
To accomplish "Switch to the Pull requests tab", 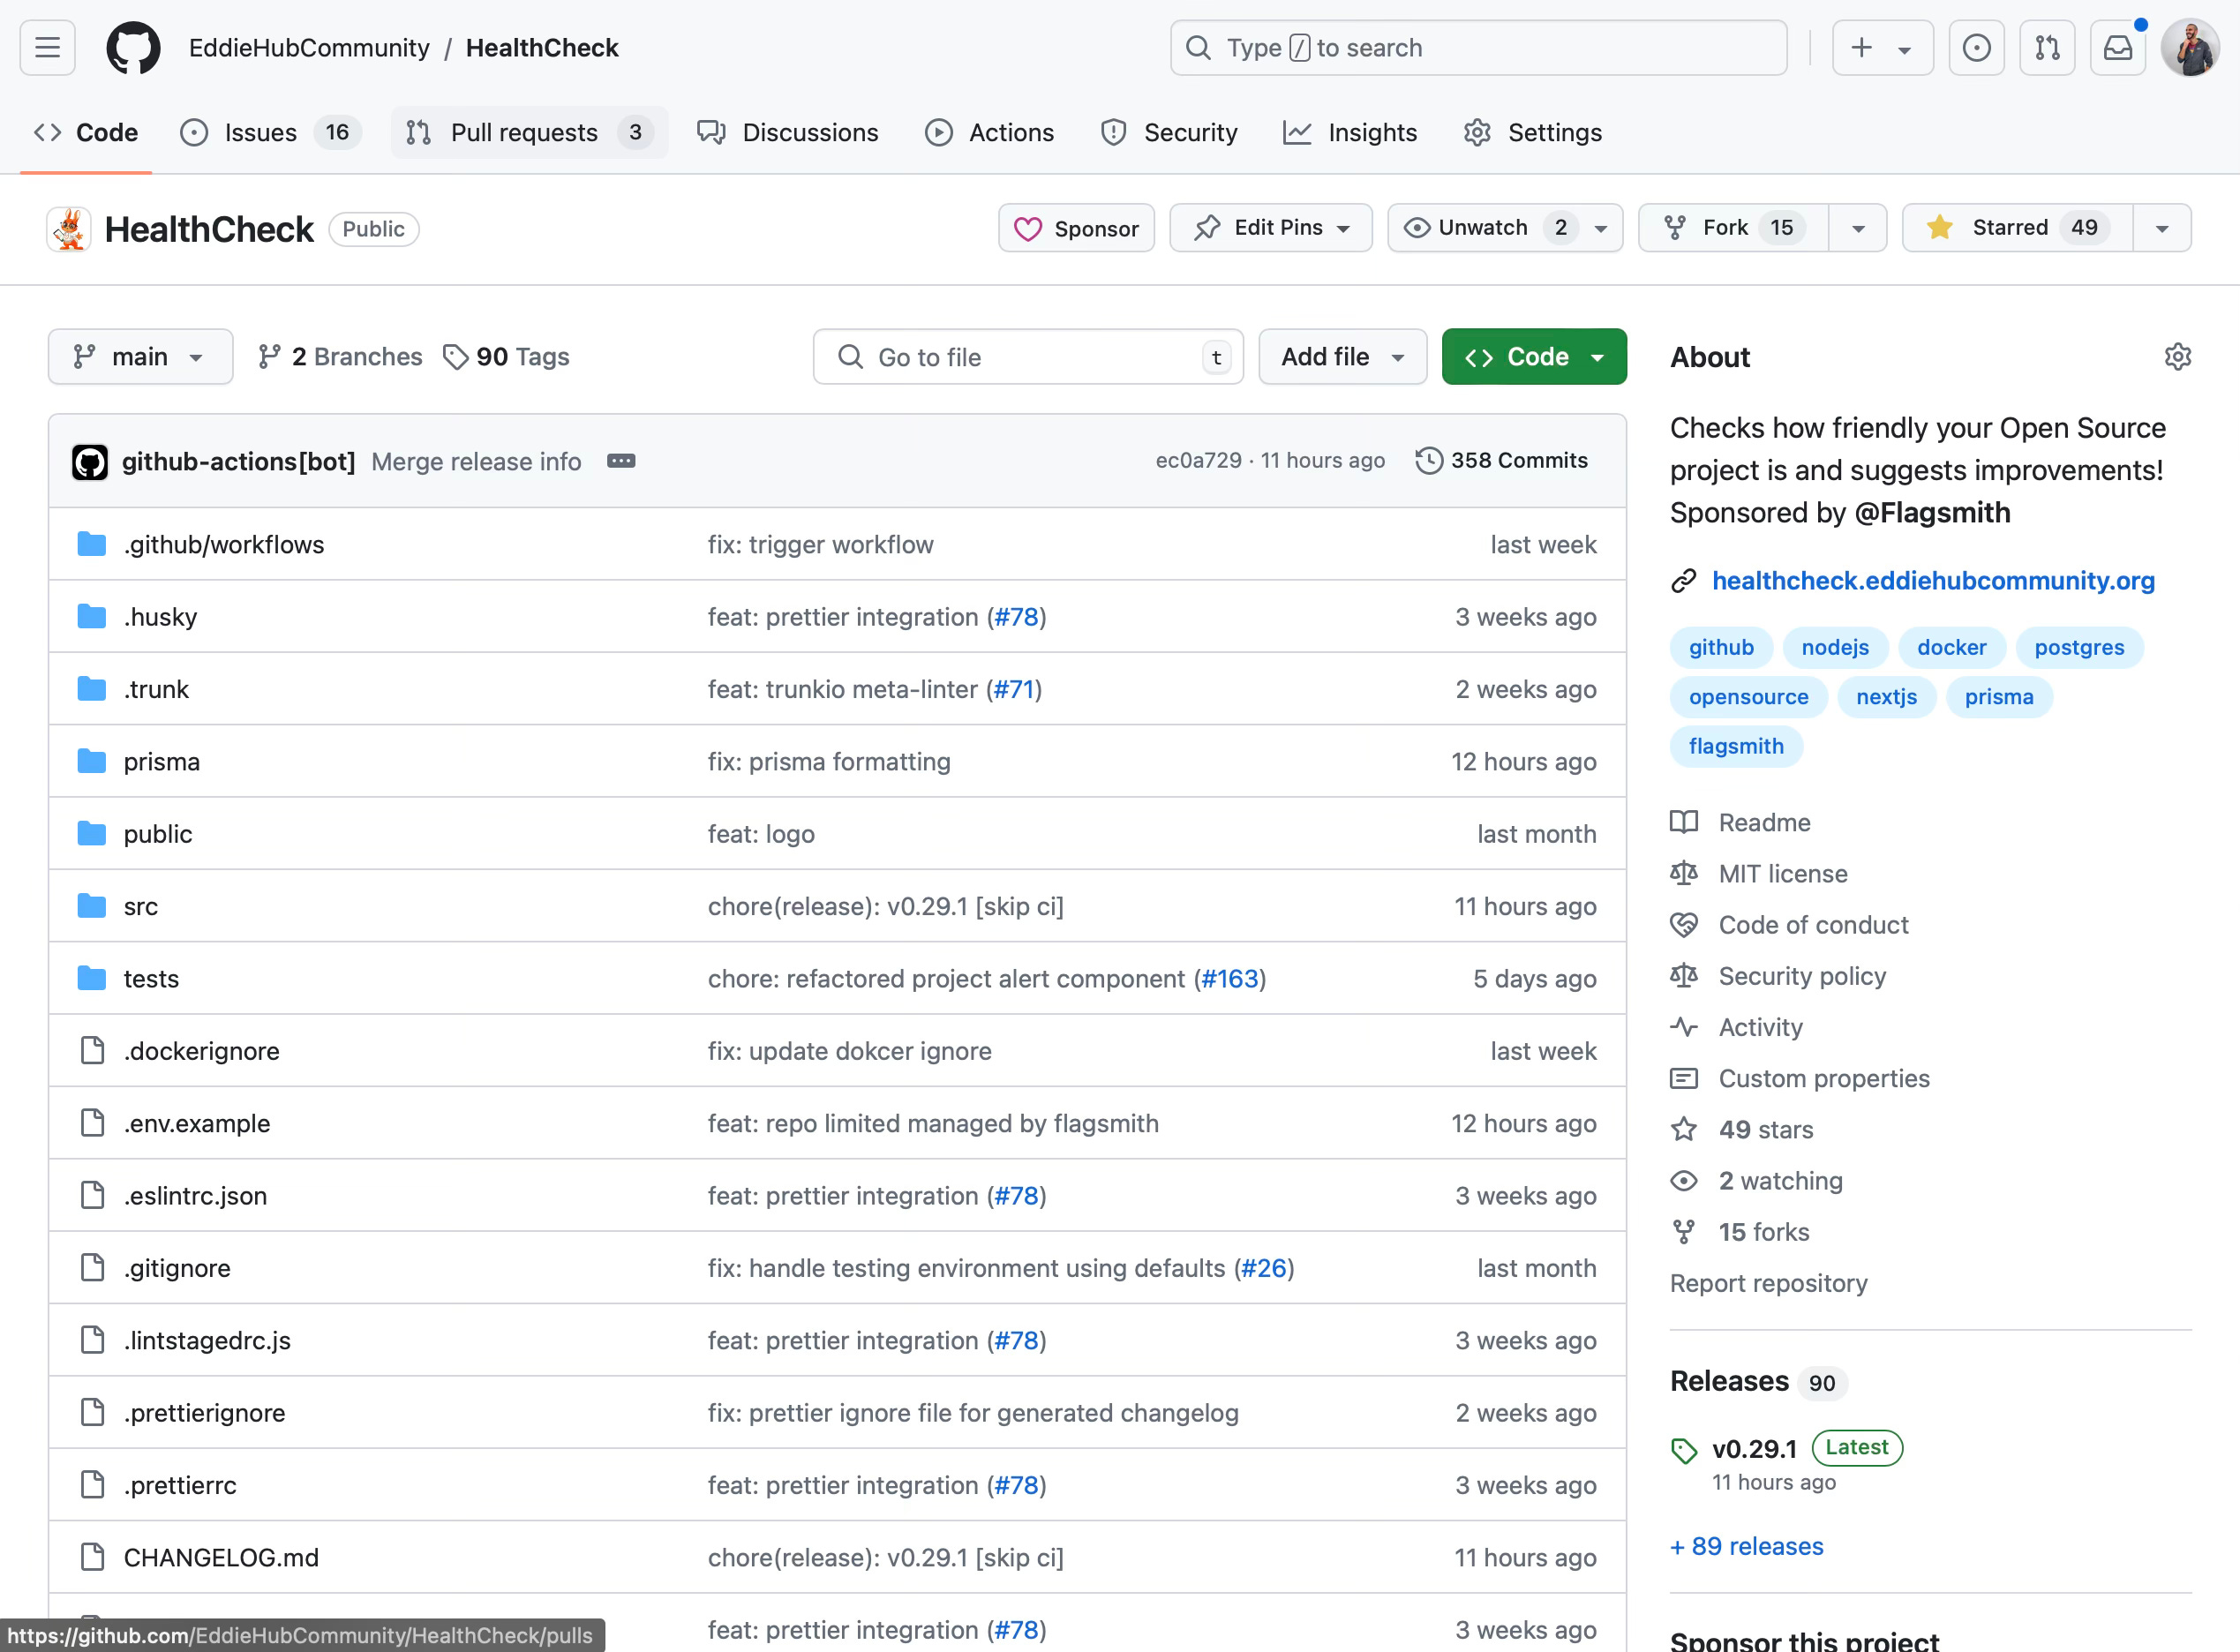I will click(529, 133).
